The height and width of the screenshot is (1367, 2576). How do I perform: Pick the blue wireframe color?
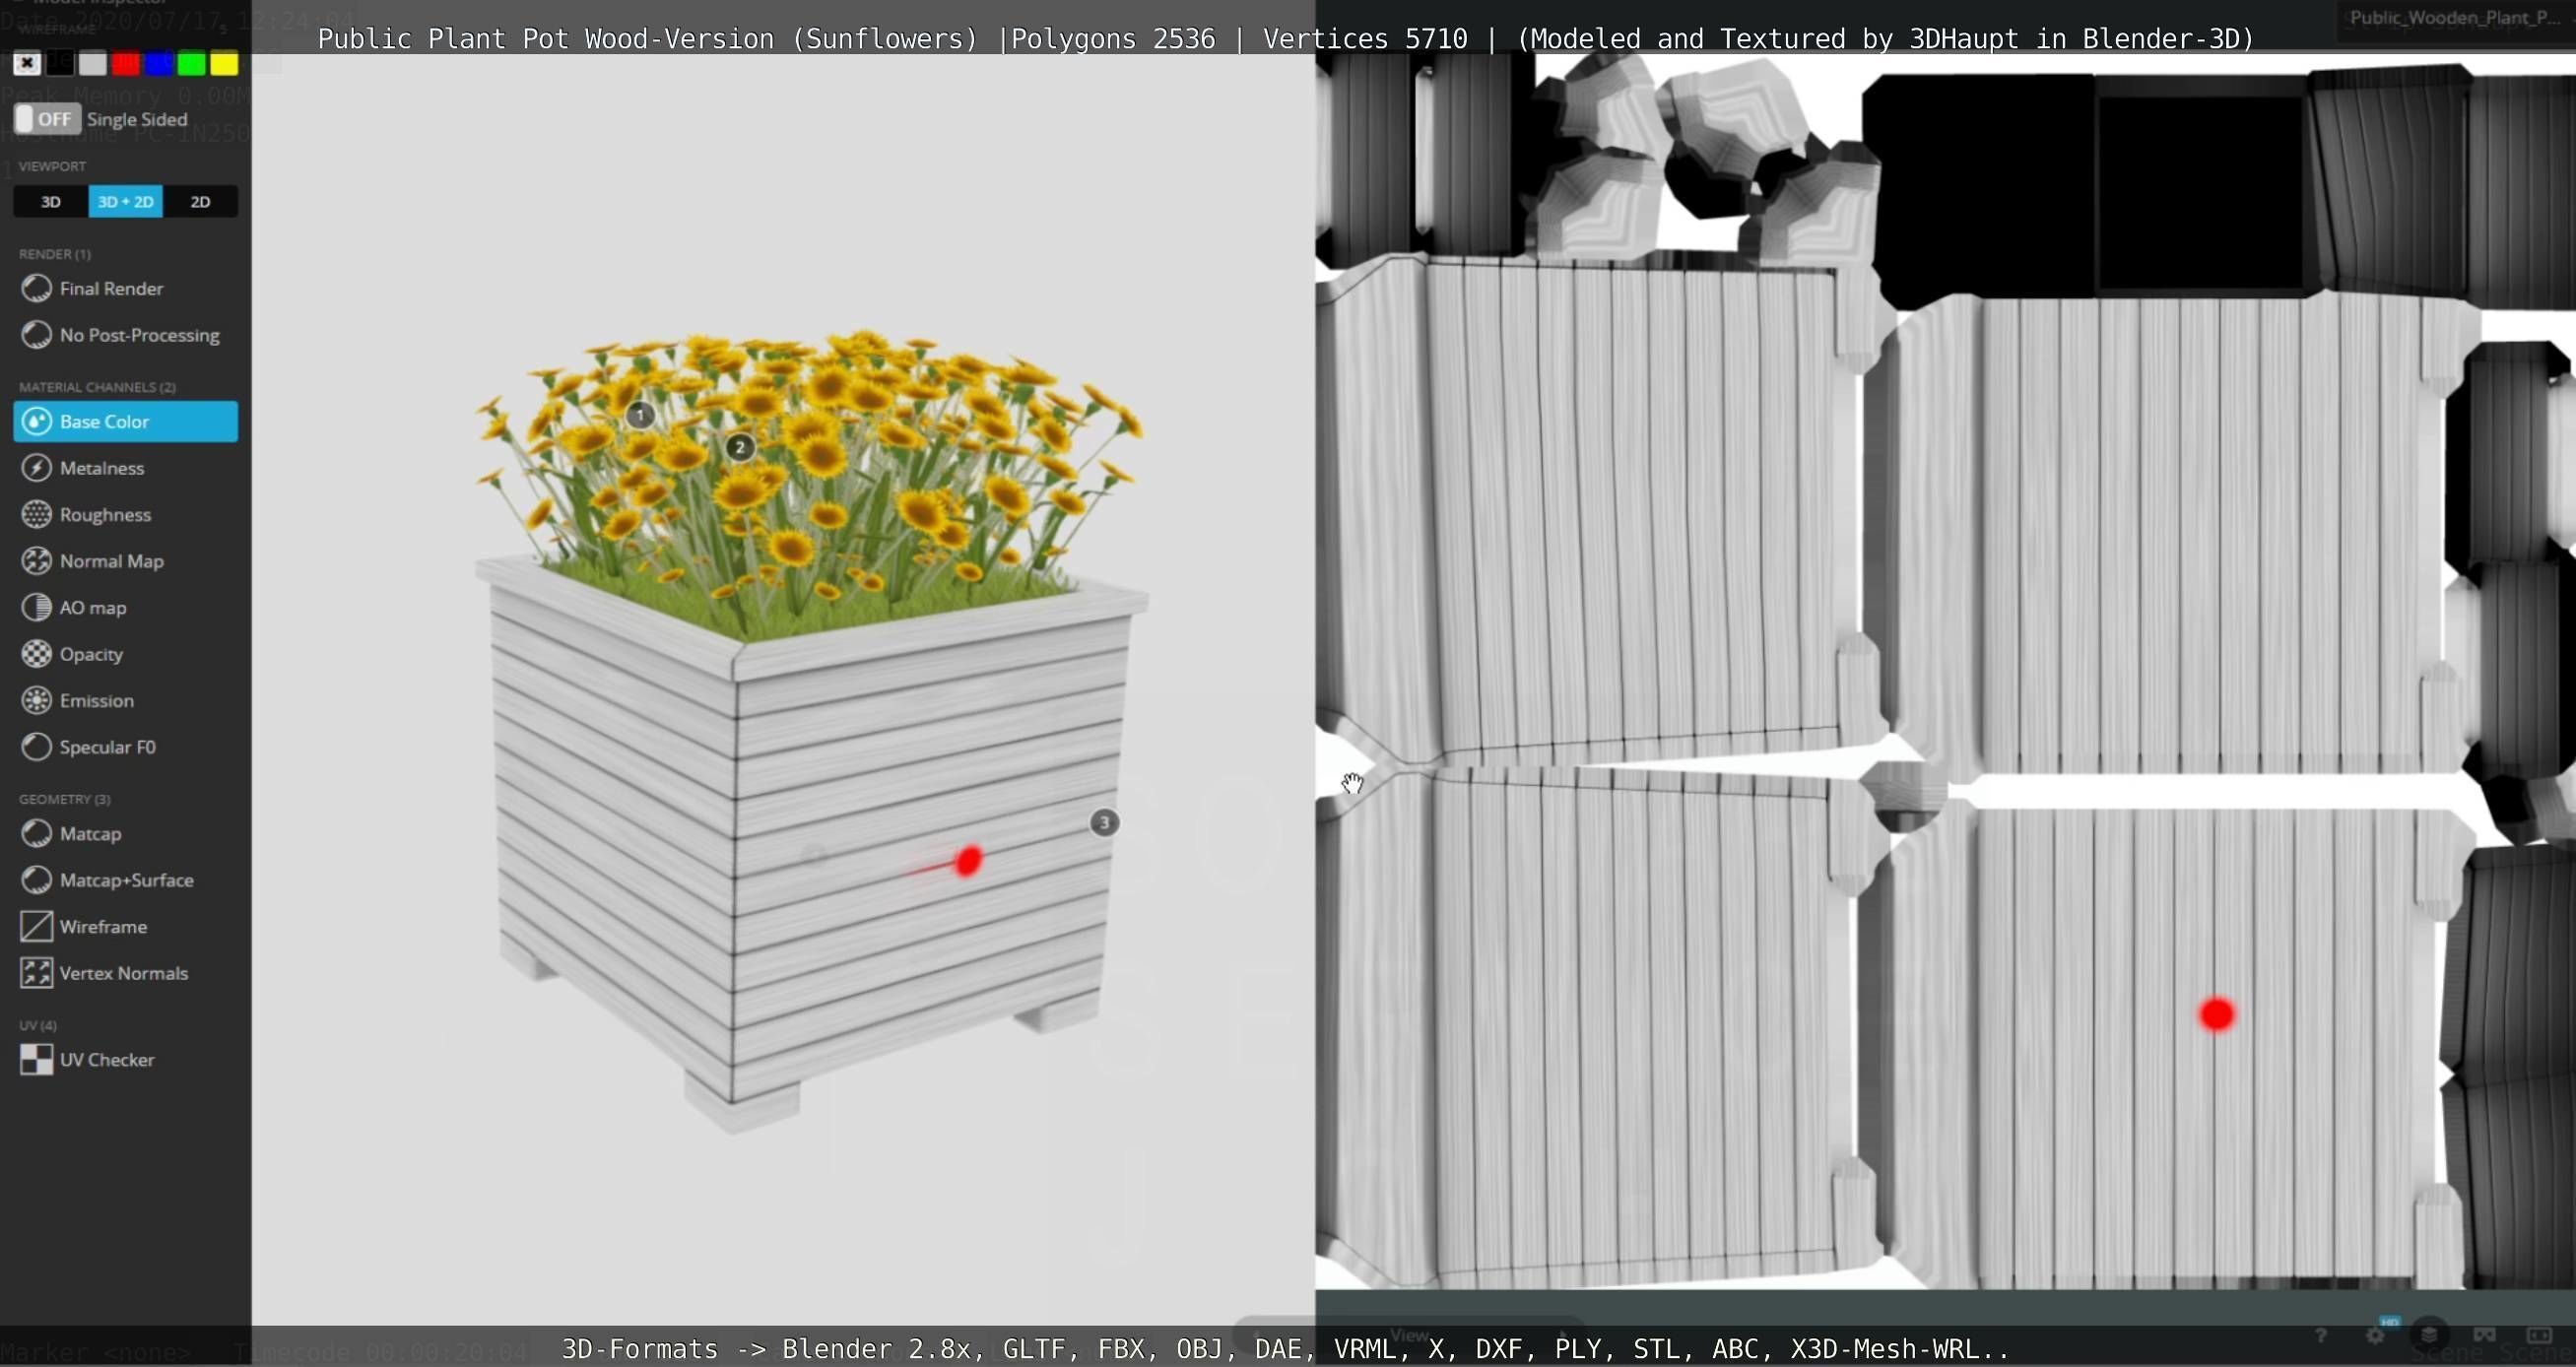(159, 64)
